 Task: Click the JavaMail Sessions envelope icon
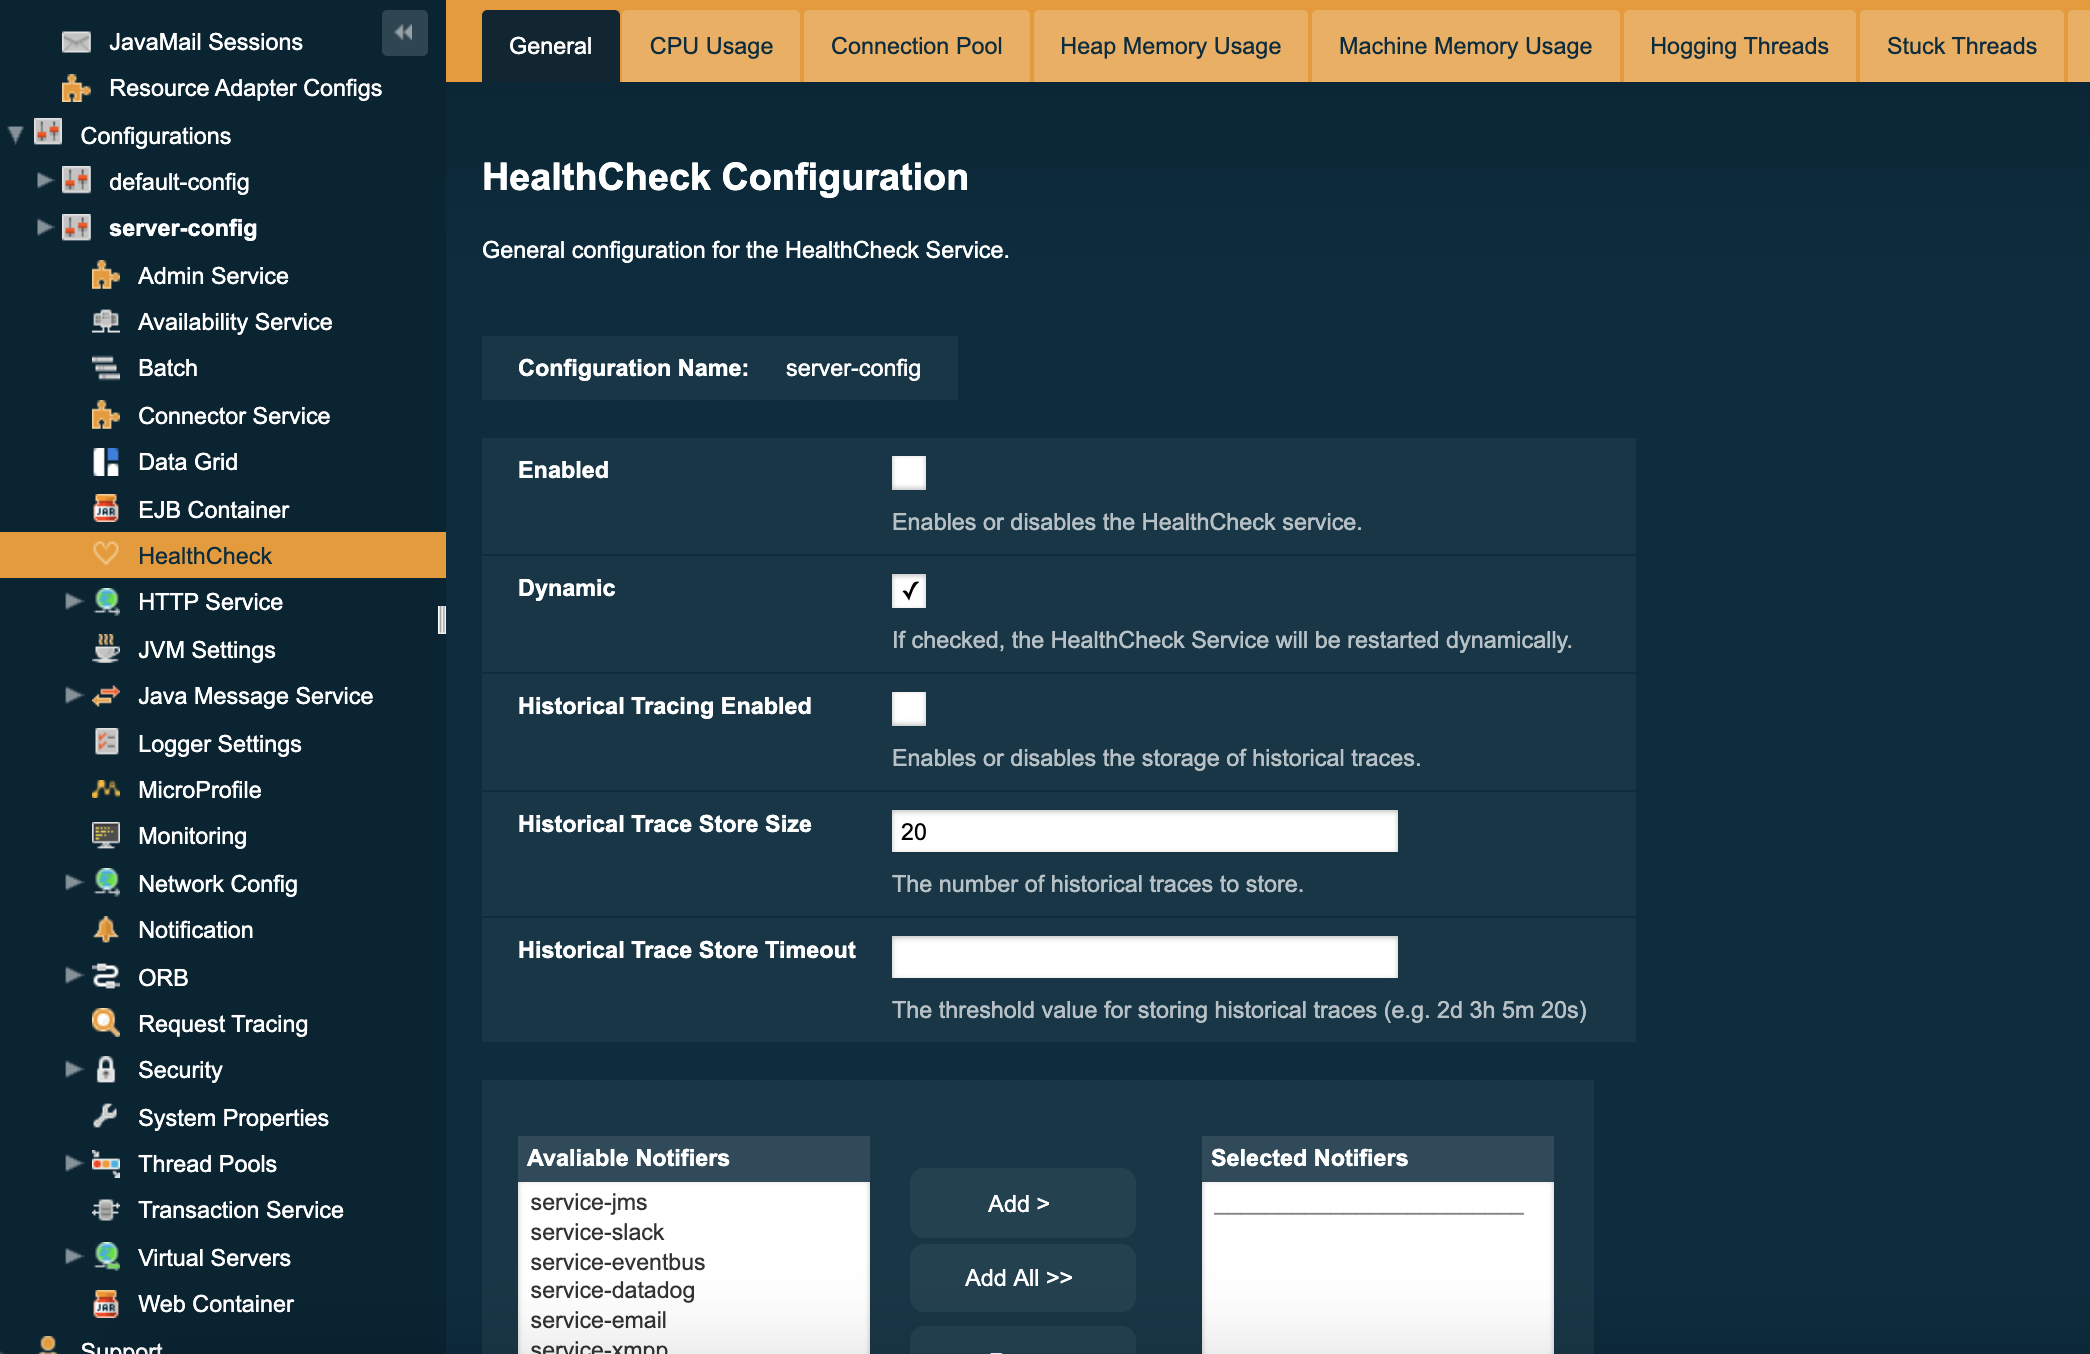[x=75, y=41]
